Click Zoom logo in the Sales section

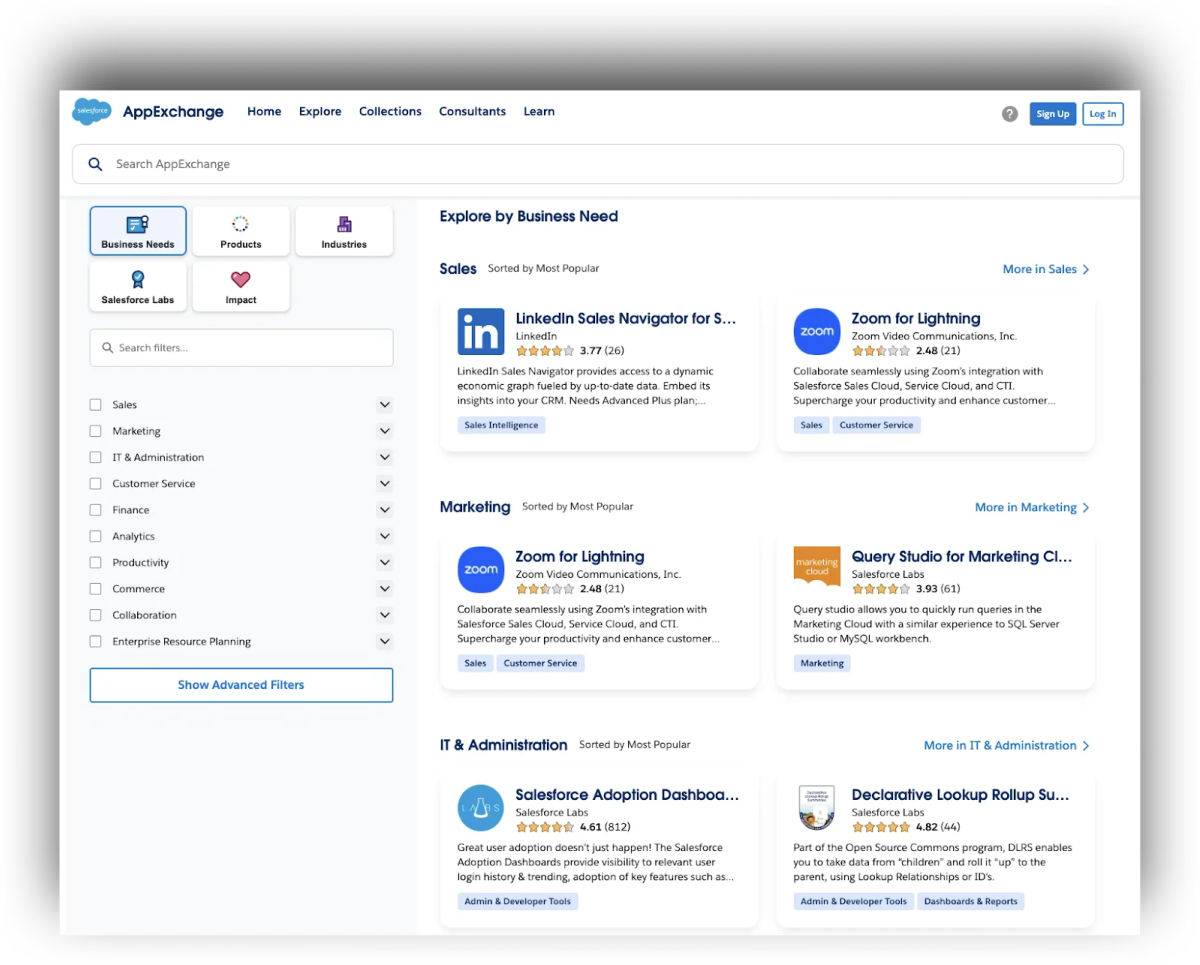click(x=817, y=332)
